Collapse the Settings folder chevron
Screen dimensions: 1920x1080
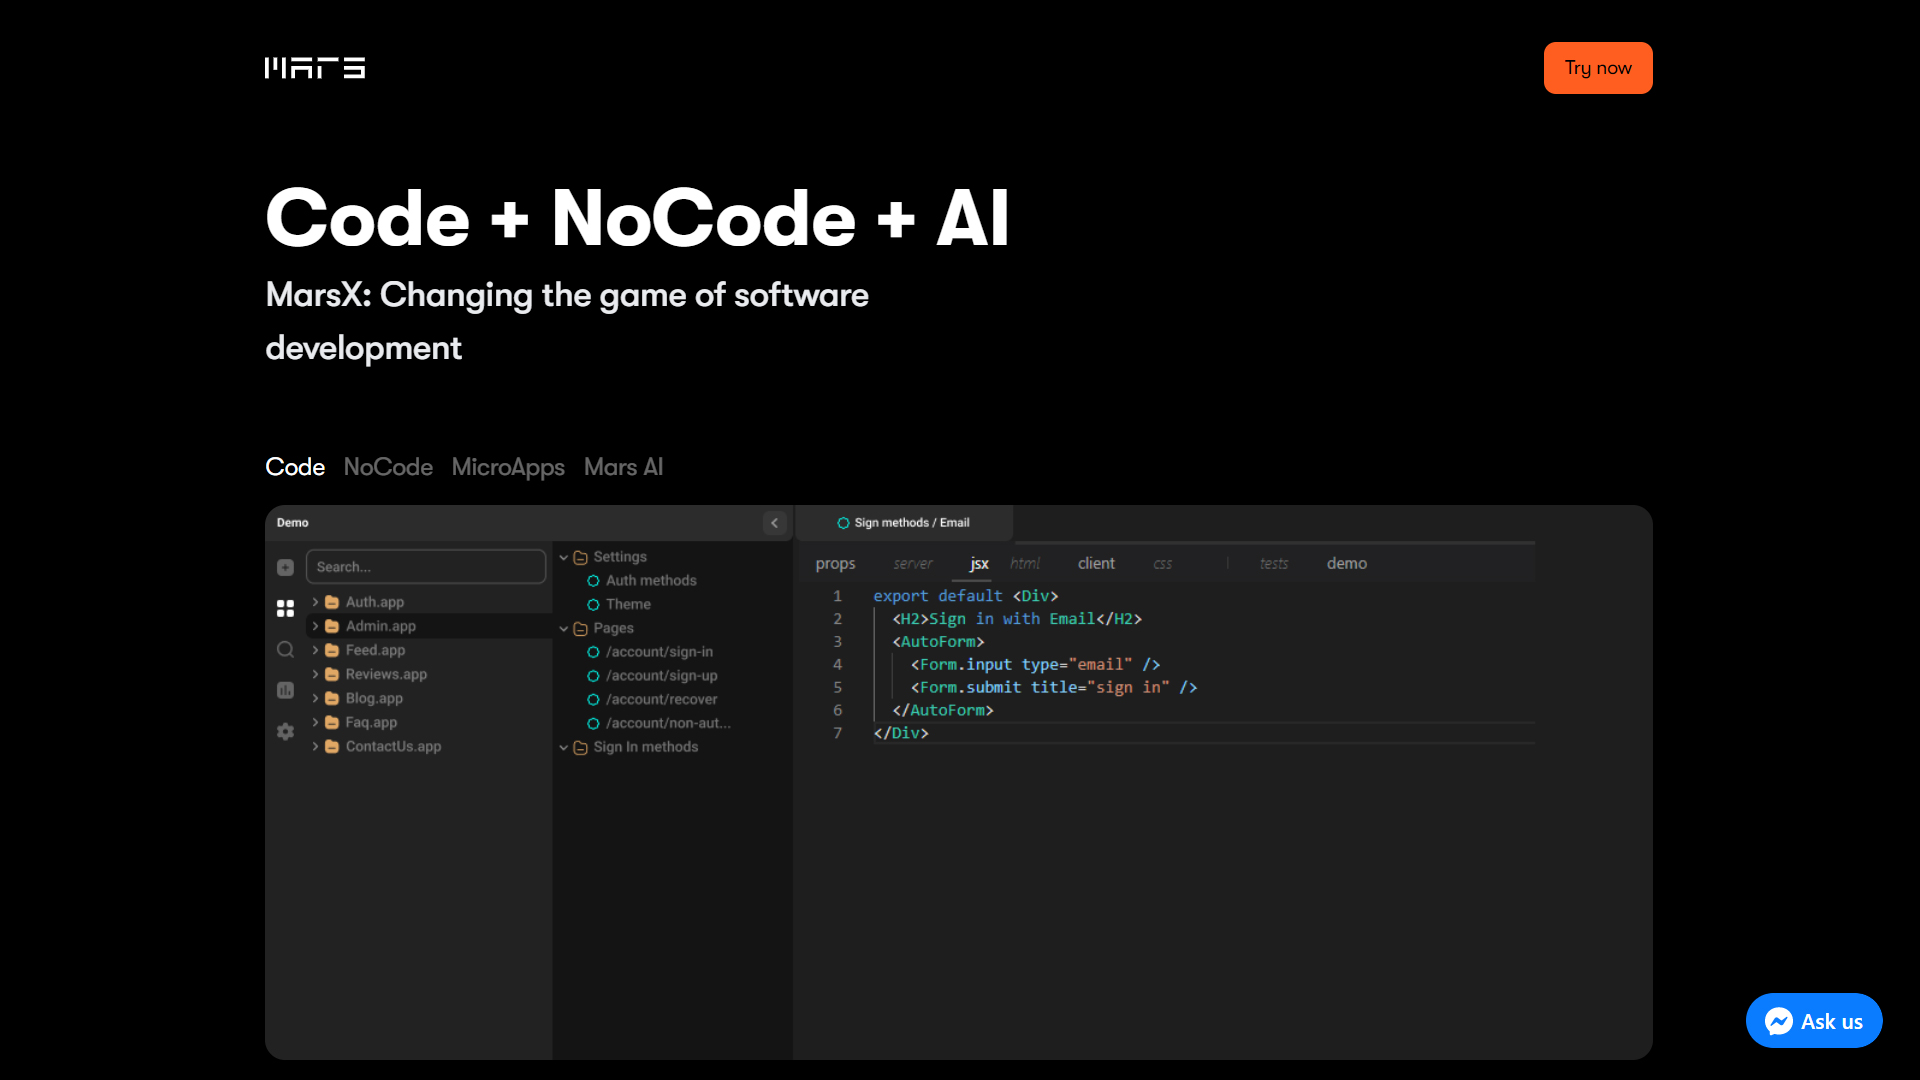point(564,557)
